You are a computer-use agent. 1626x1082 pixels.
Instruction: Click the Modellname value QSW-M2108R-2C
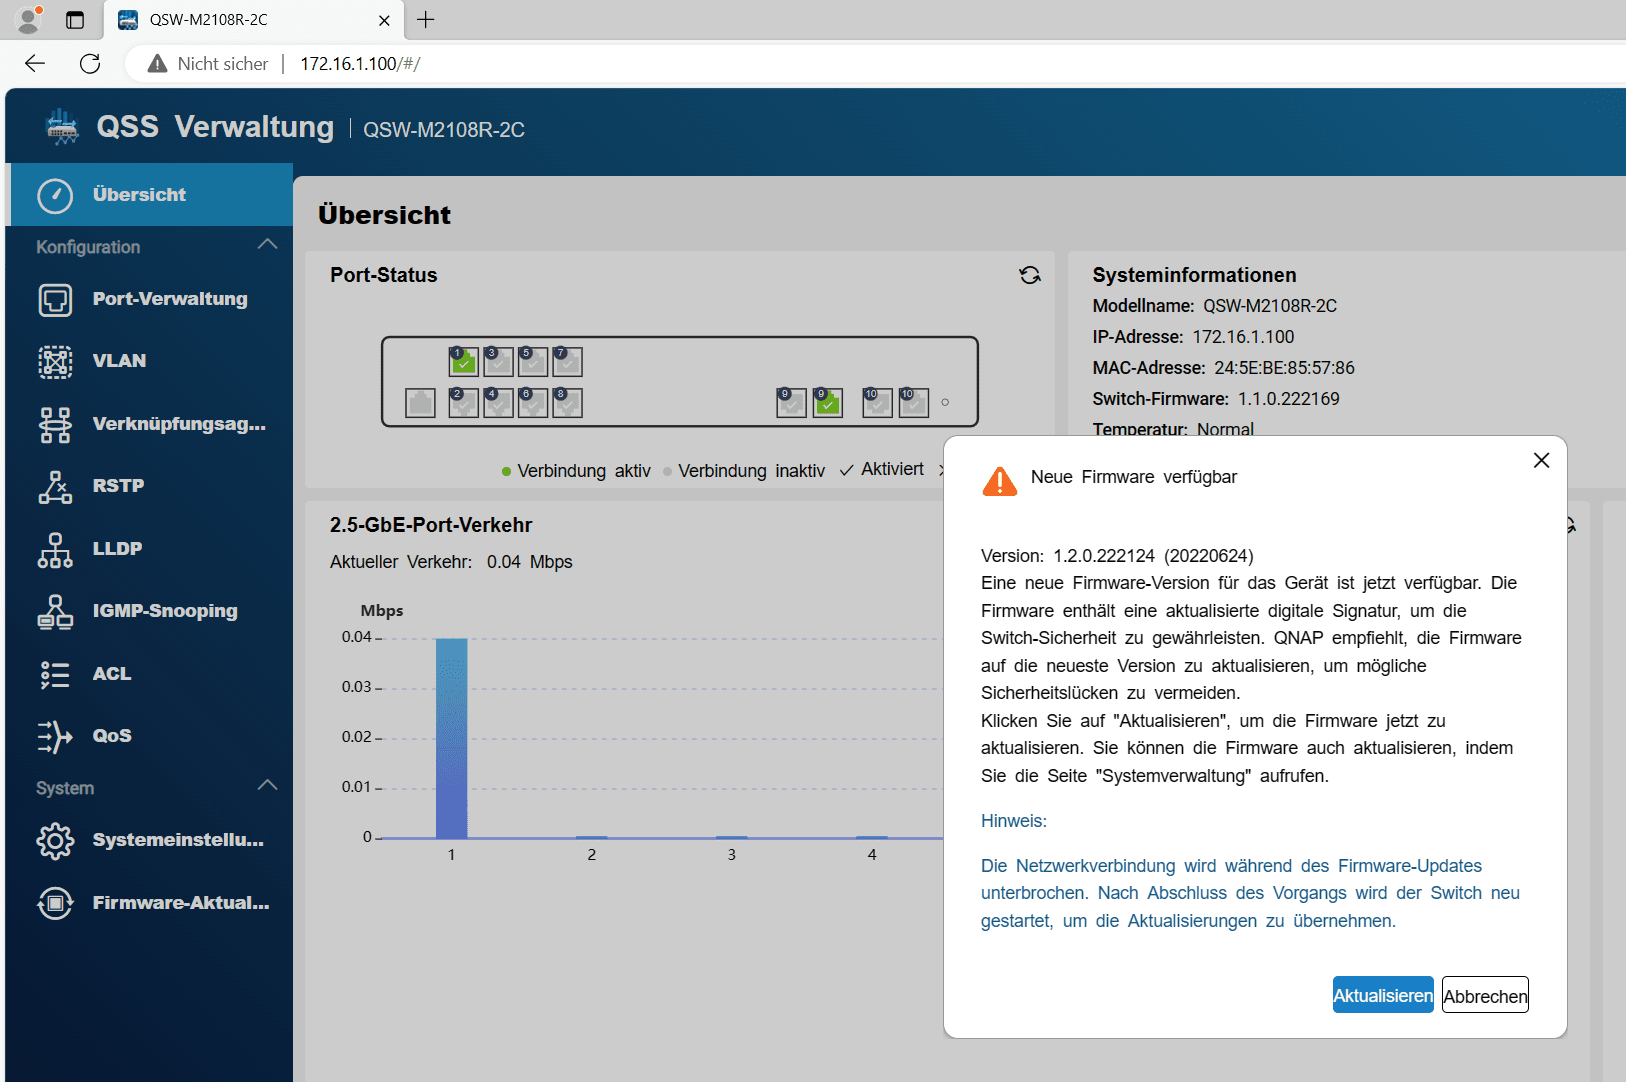(x=1270, y=306)
